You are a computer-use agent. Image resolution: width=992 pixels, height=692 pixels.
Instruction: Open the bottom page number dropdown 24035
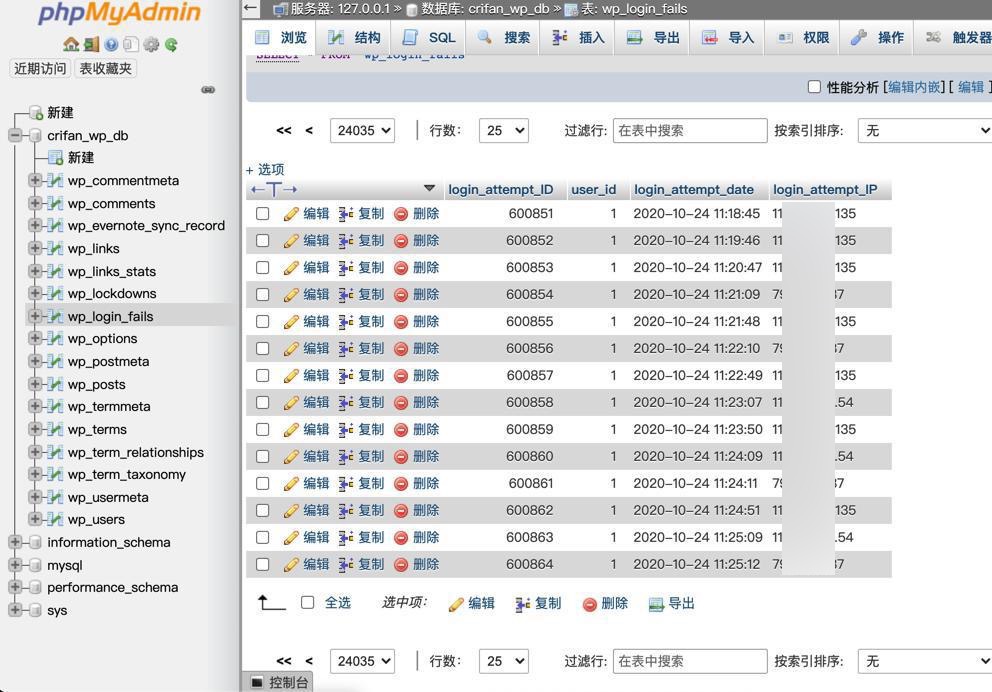tap(363, 661)
